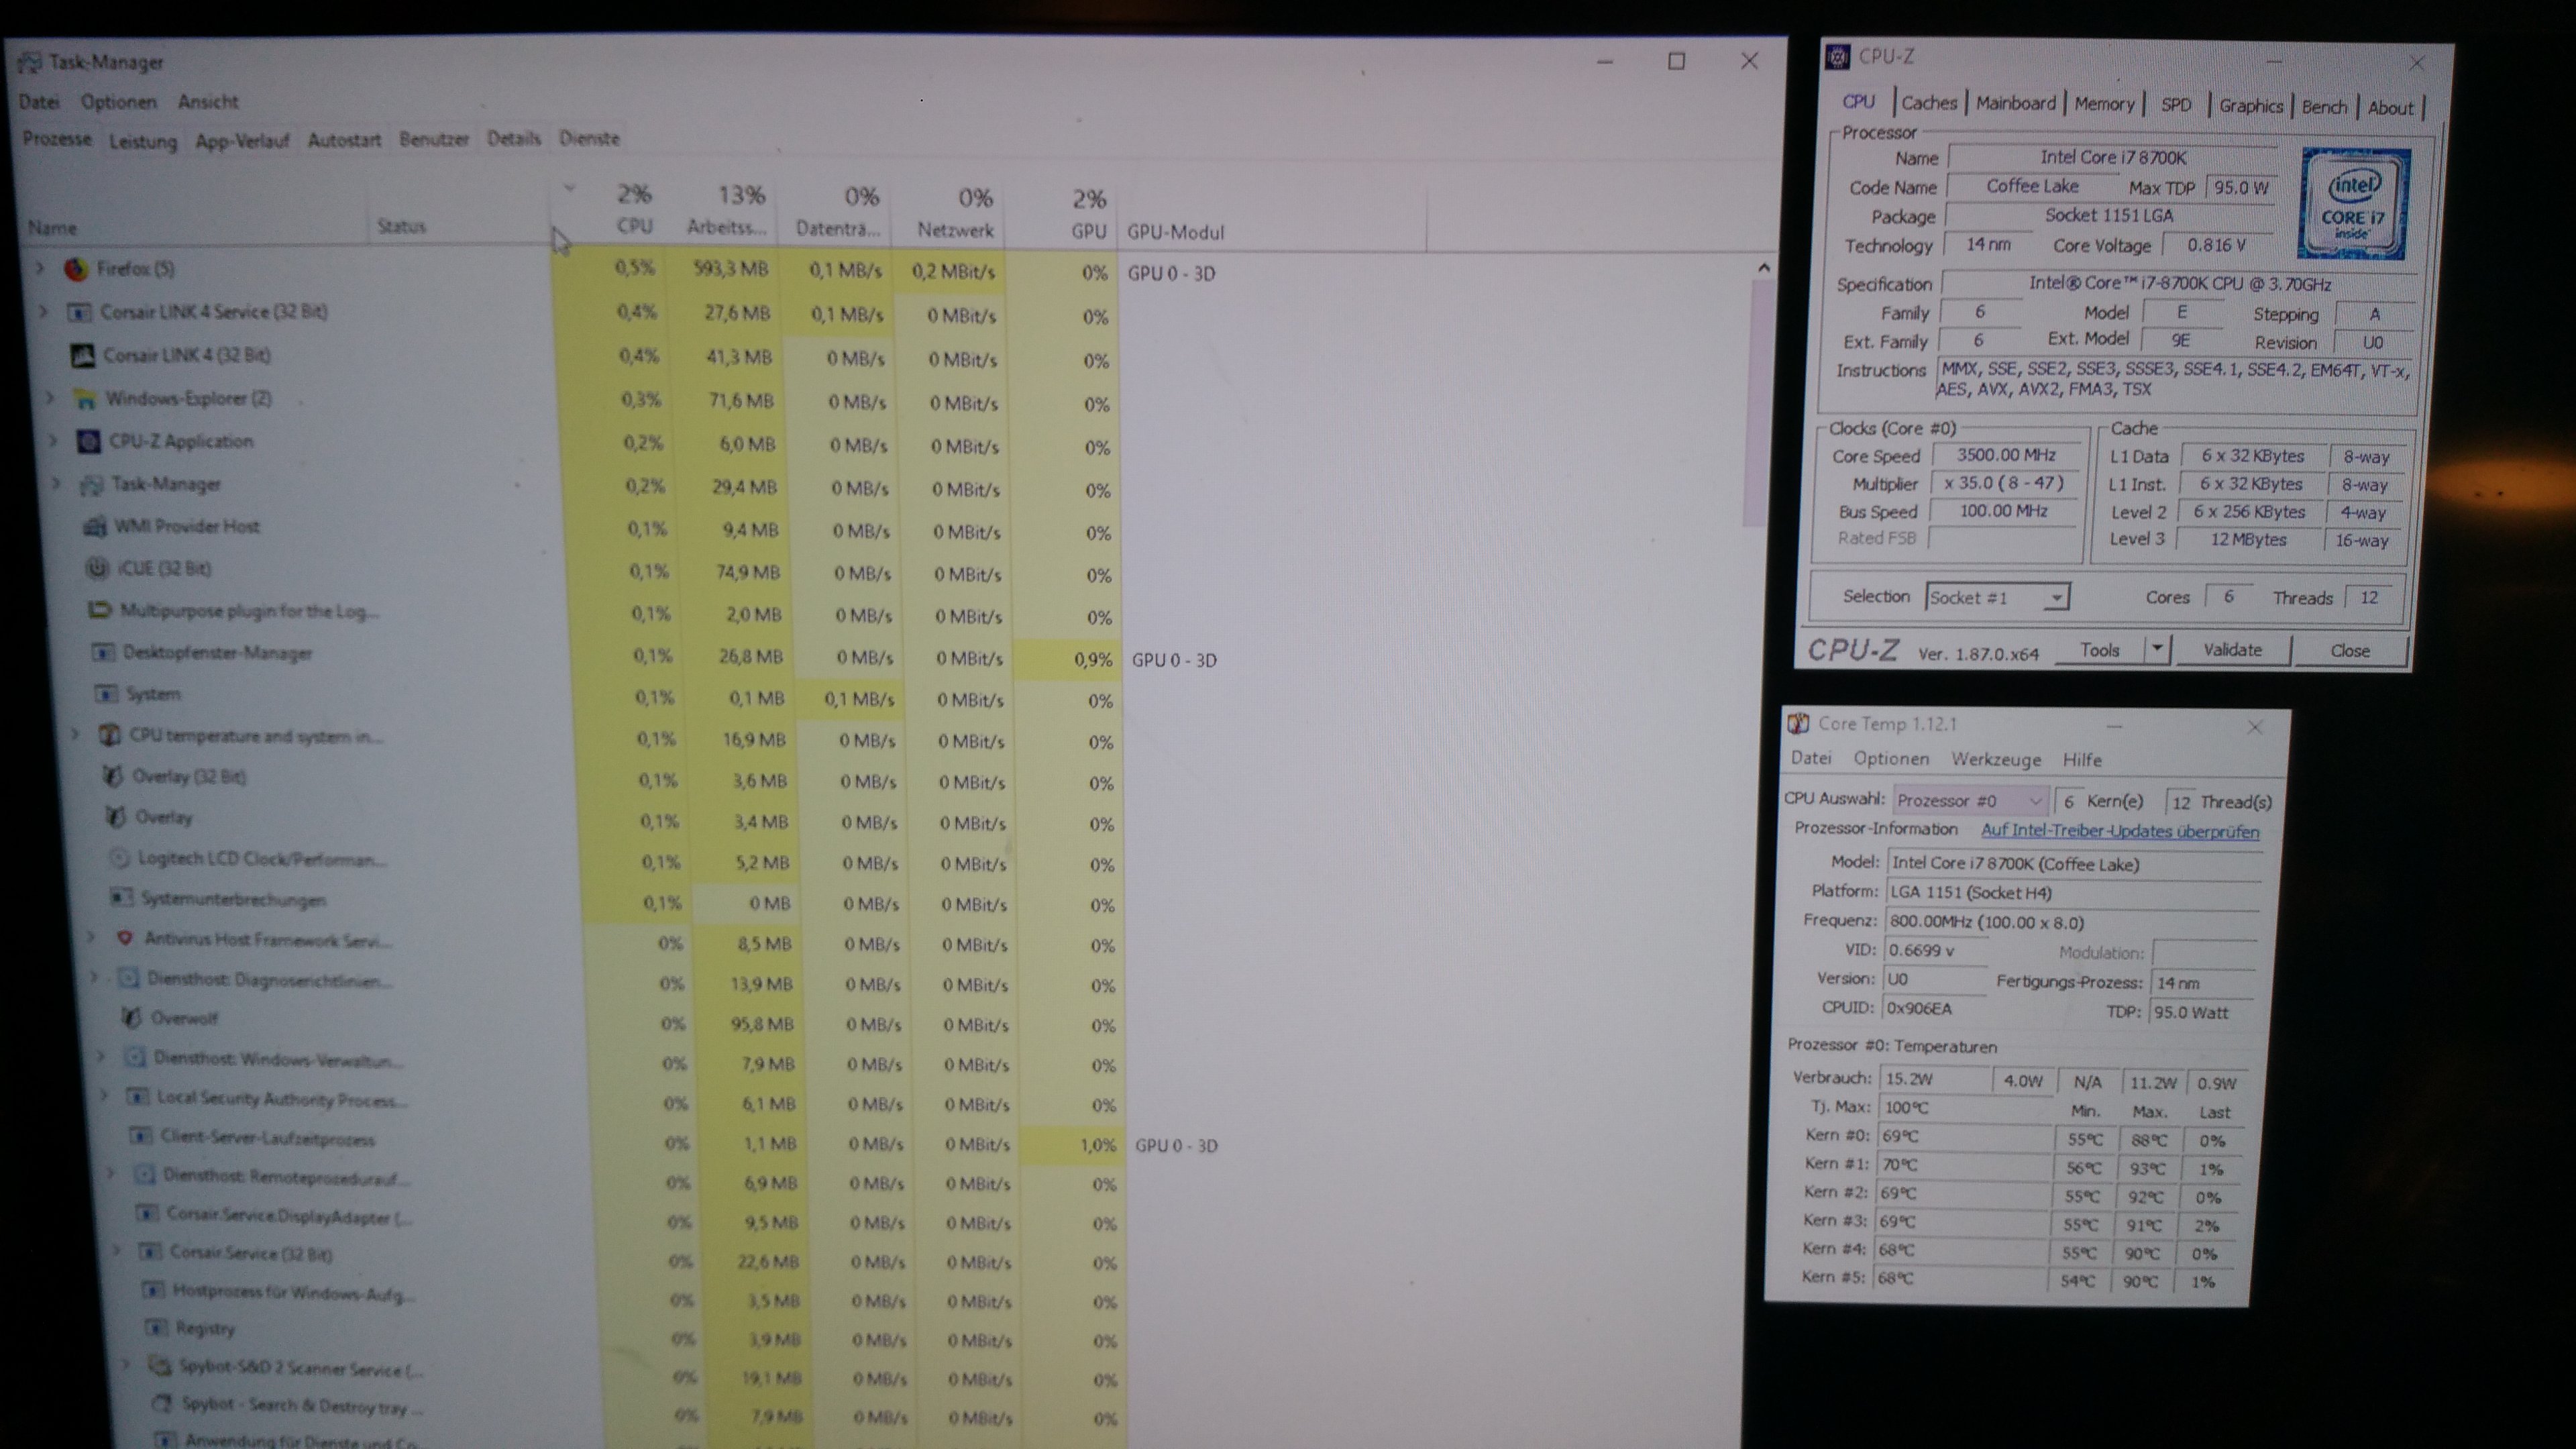Screen dimensions: 2576x1449
Task: Click the Overlay (32 Bit) wolf icon
Action: [x=113, y=776]
